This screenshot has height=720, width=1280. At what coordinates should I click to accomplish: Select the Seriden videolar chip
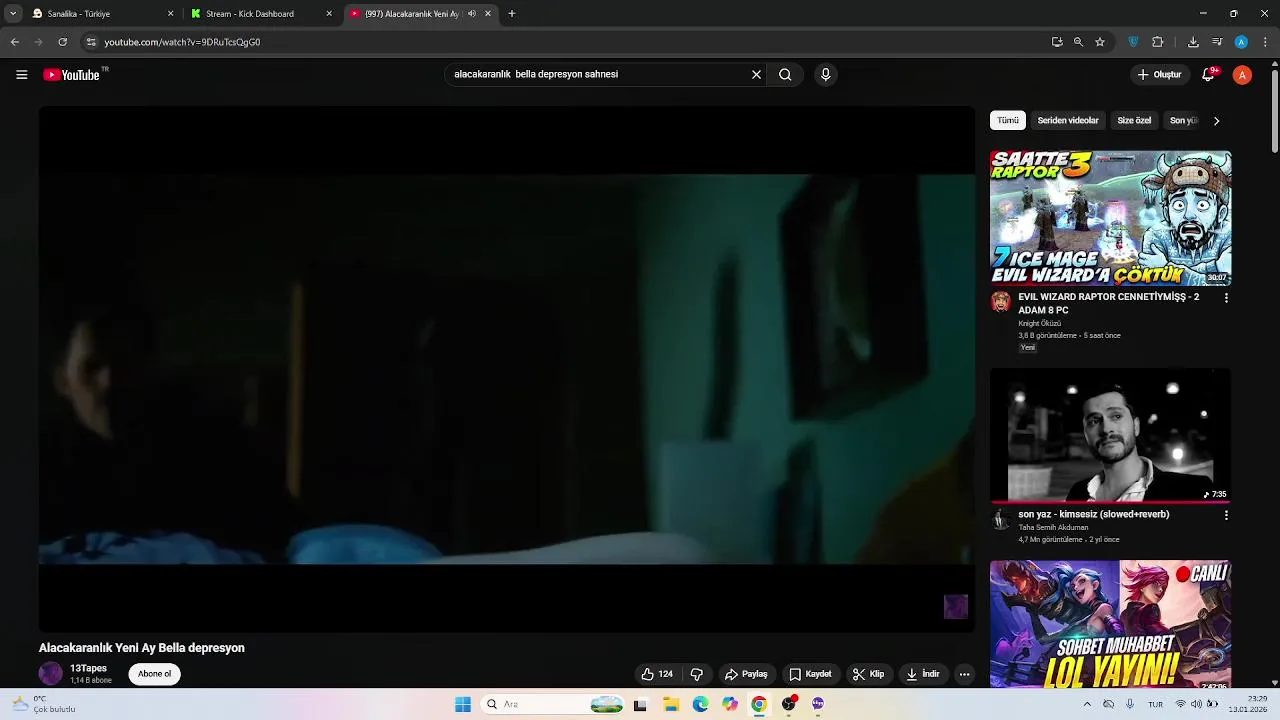click(x=1068, y=120)
